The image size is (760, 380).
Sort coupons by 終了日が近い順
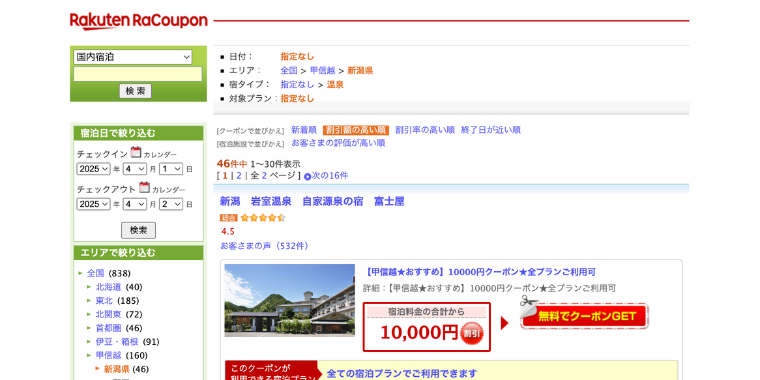pyautogui.click(x=491, y=130)
